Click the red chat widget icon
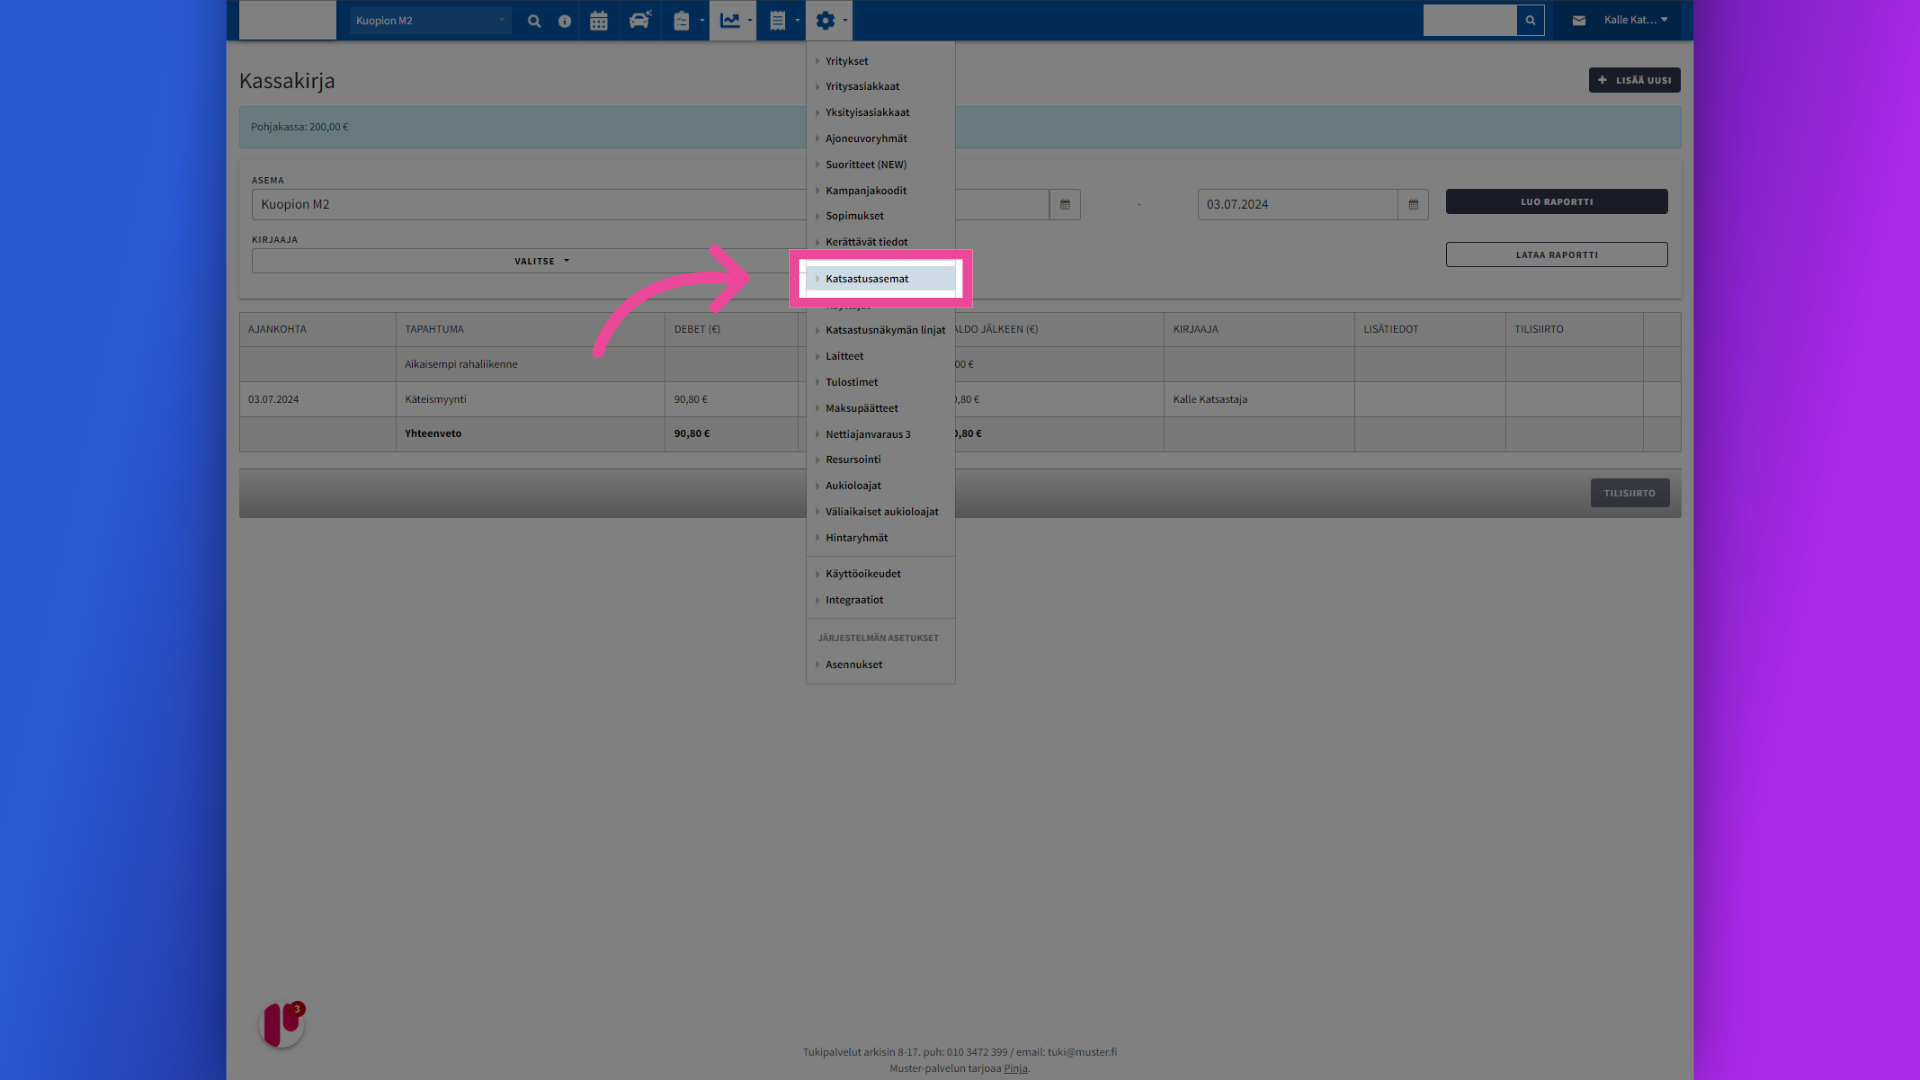 point(282,1024)
